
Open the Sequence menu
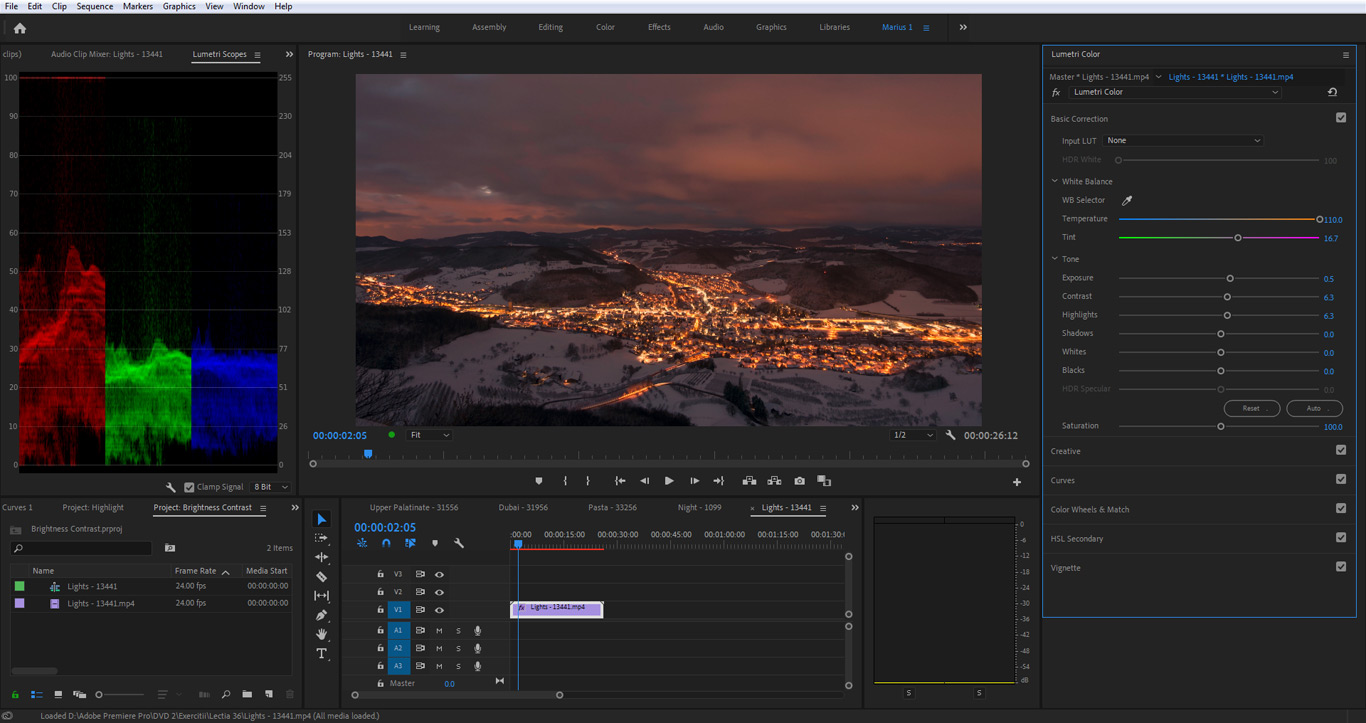click(95, 6)
